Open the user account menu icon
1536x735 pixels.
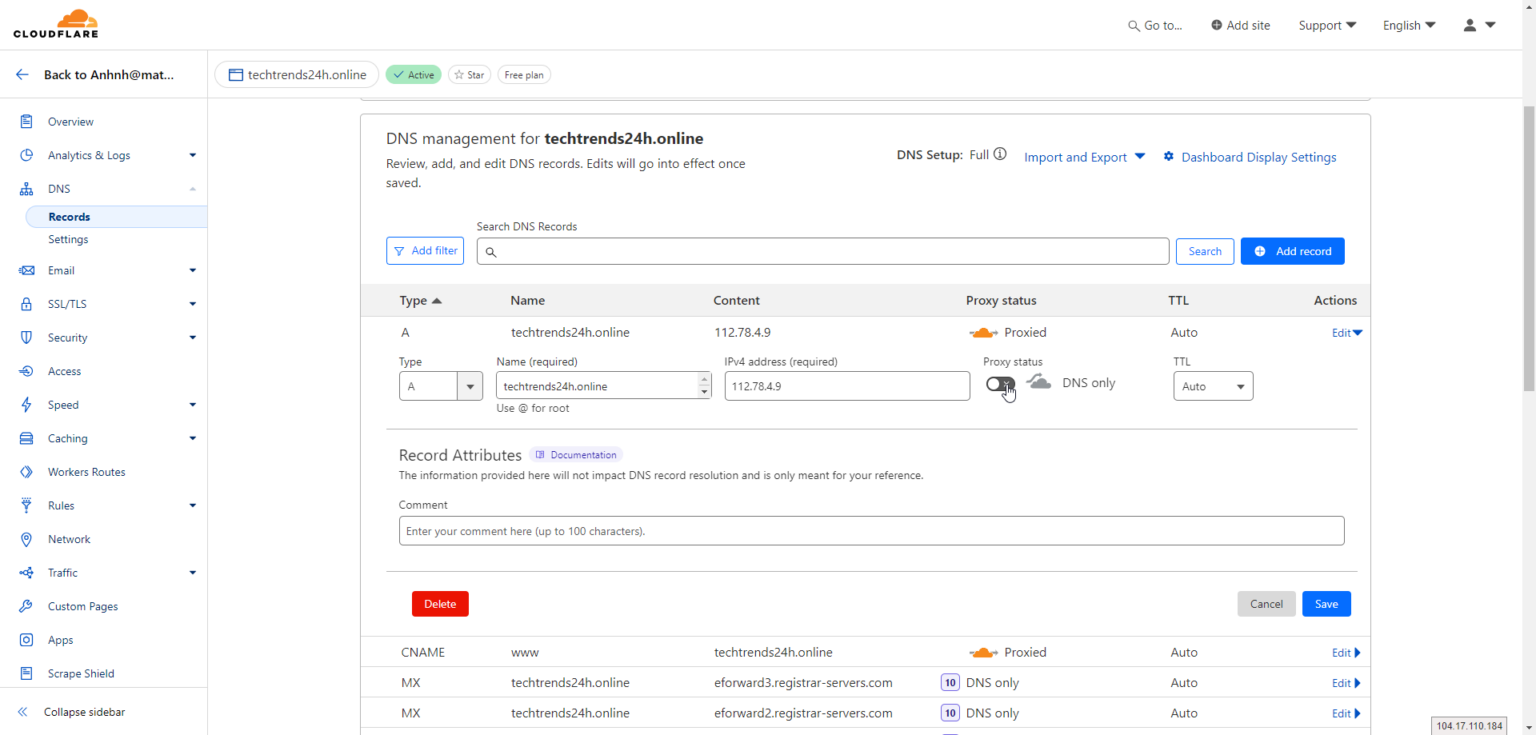[x=1479, y=25]
